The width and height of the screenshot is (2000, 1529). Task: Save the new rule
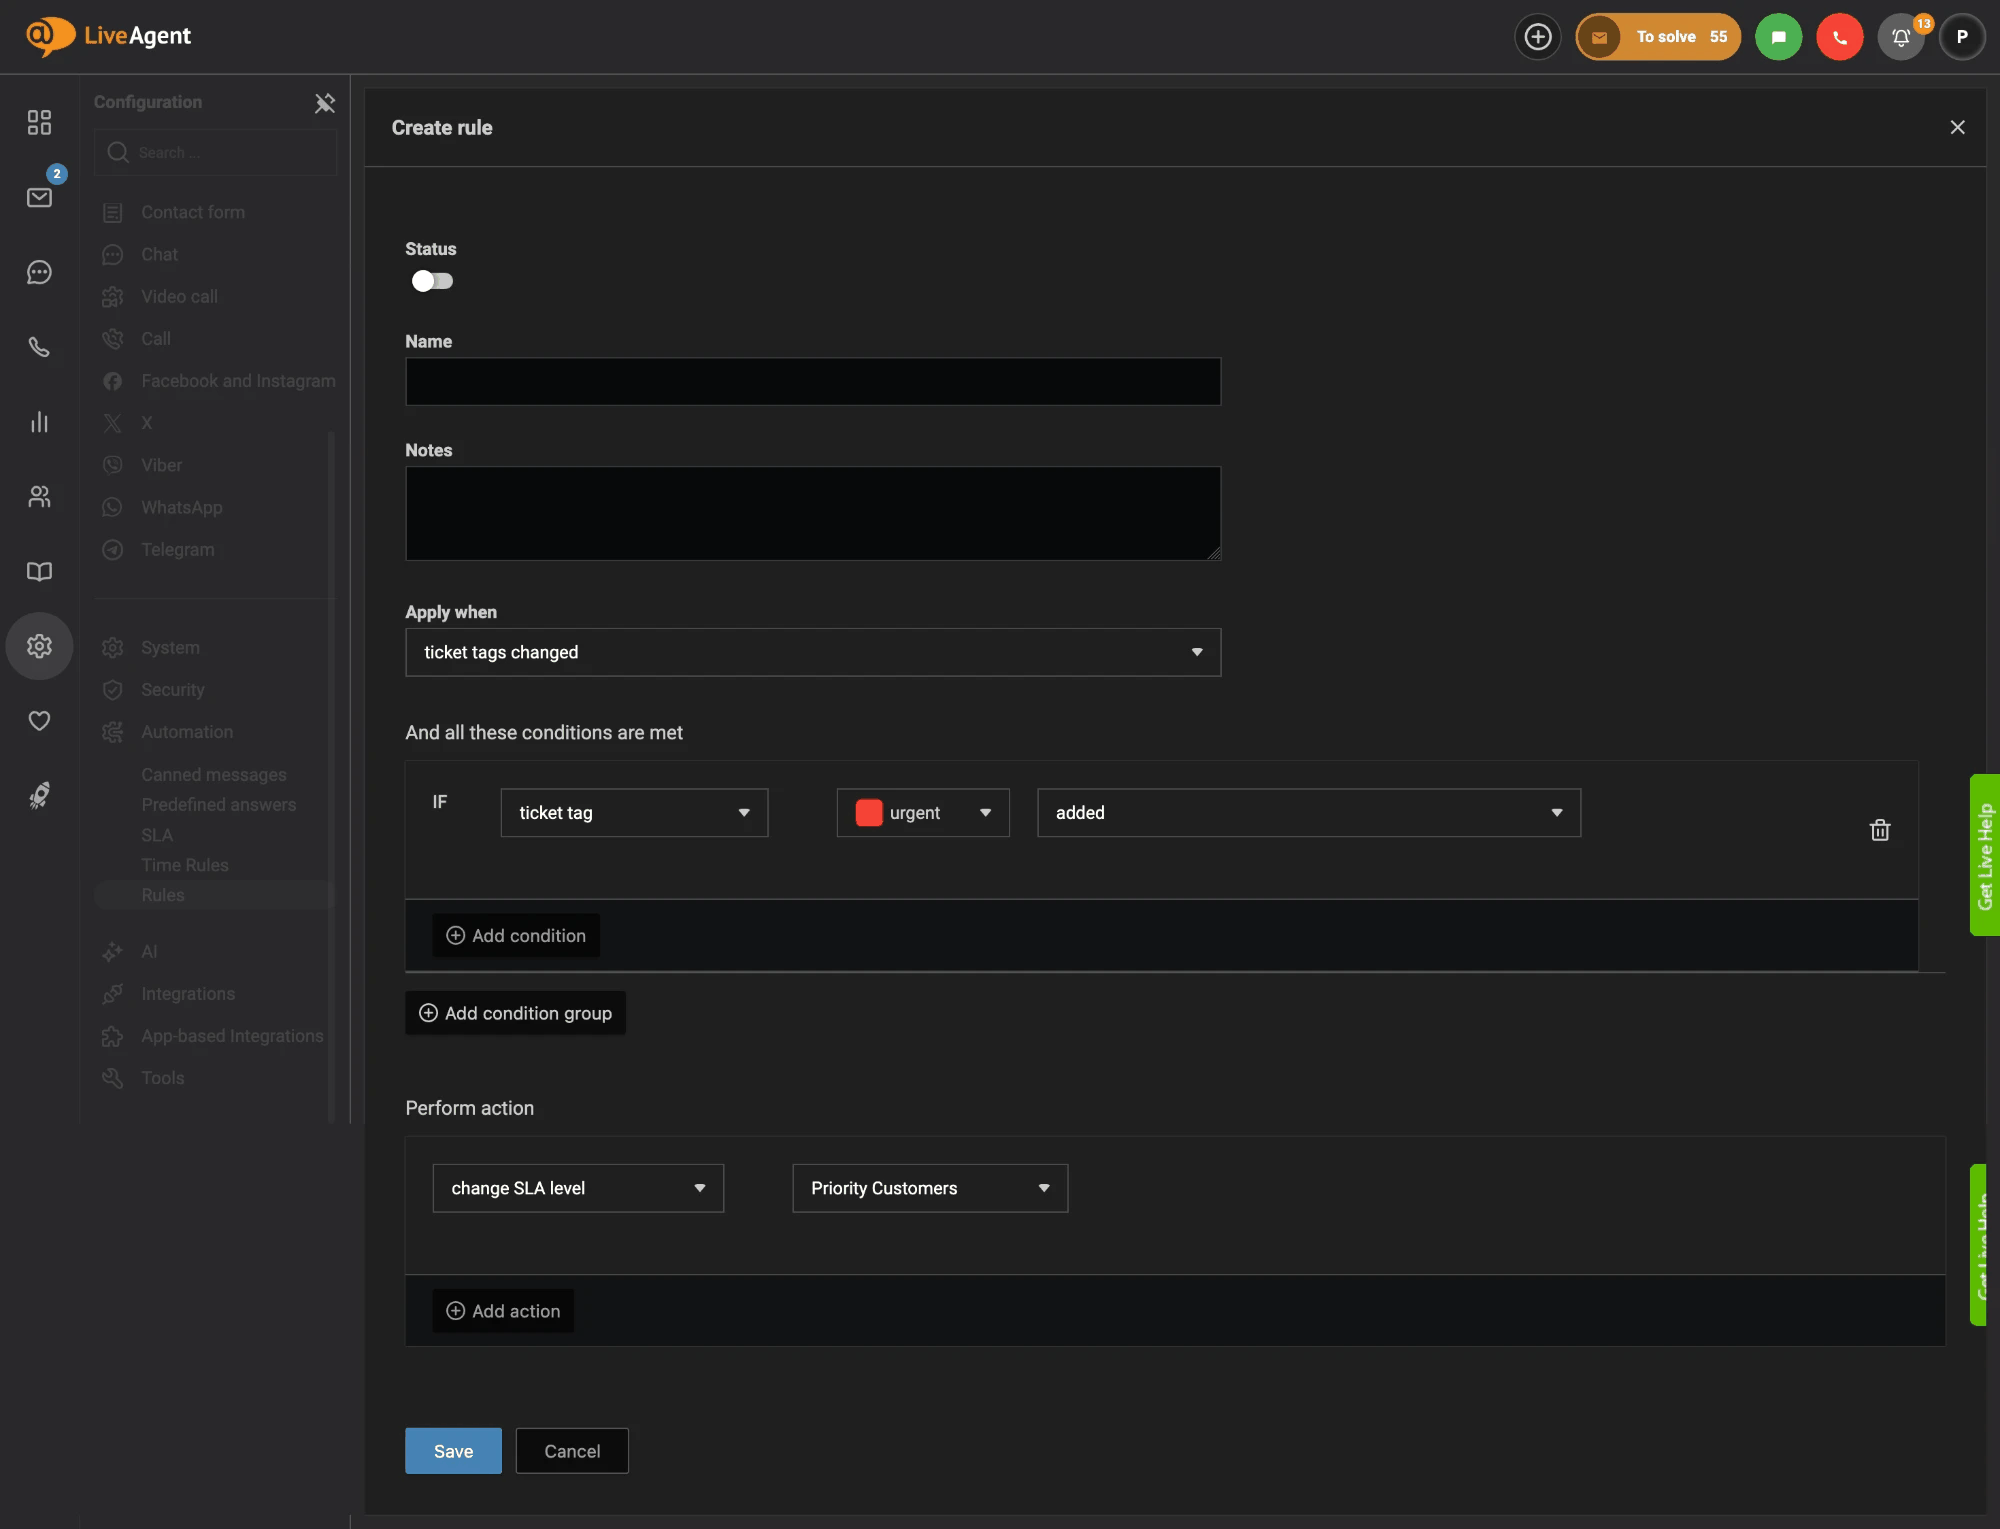pyautogui.click(x=453, y=1451)
